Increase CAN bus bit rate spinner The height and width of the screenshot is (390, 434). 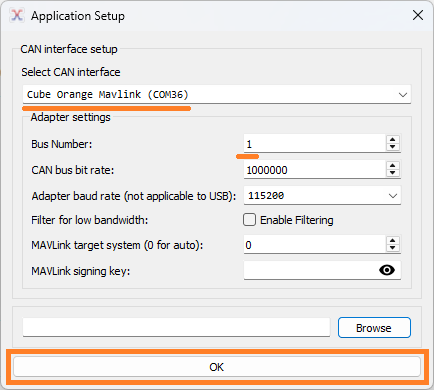tap(393, 166)
